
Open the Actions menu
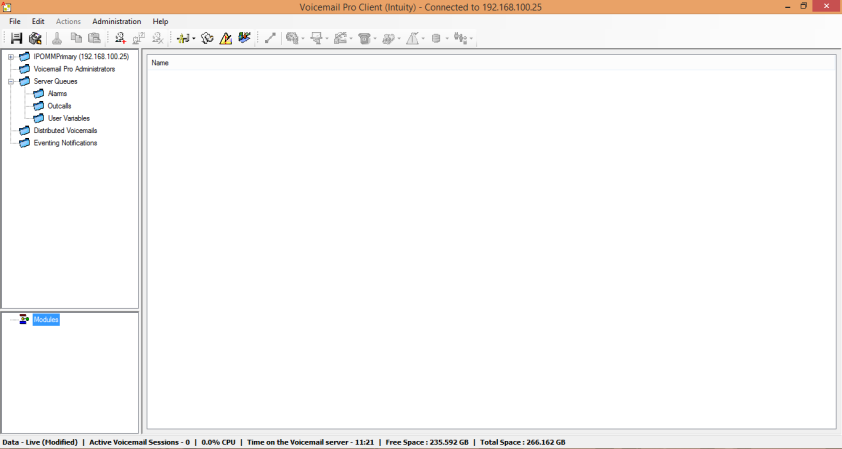click(68, 21)
